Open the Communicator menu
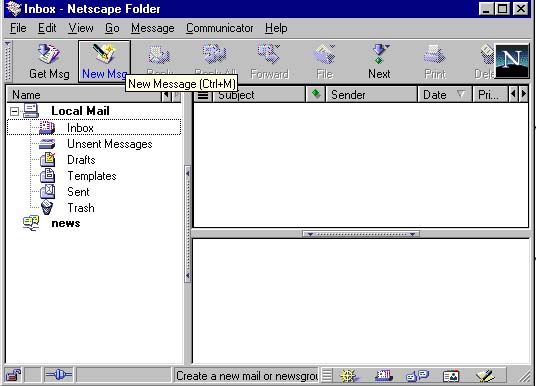This screenshot has height=386, width=536. 219,28
